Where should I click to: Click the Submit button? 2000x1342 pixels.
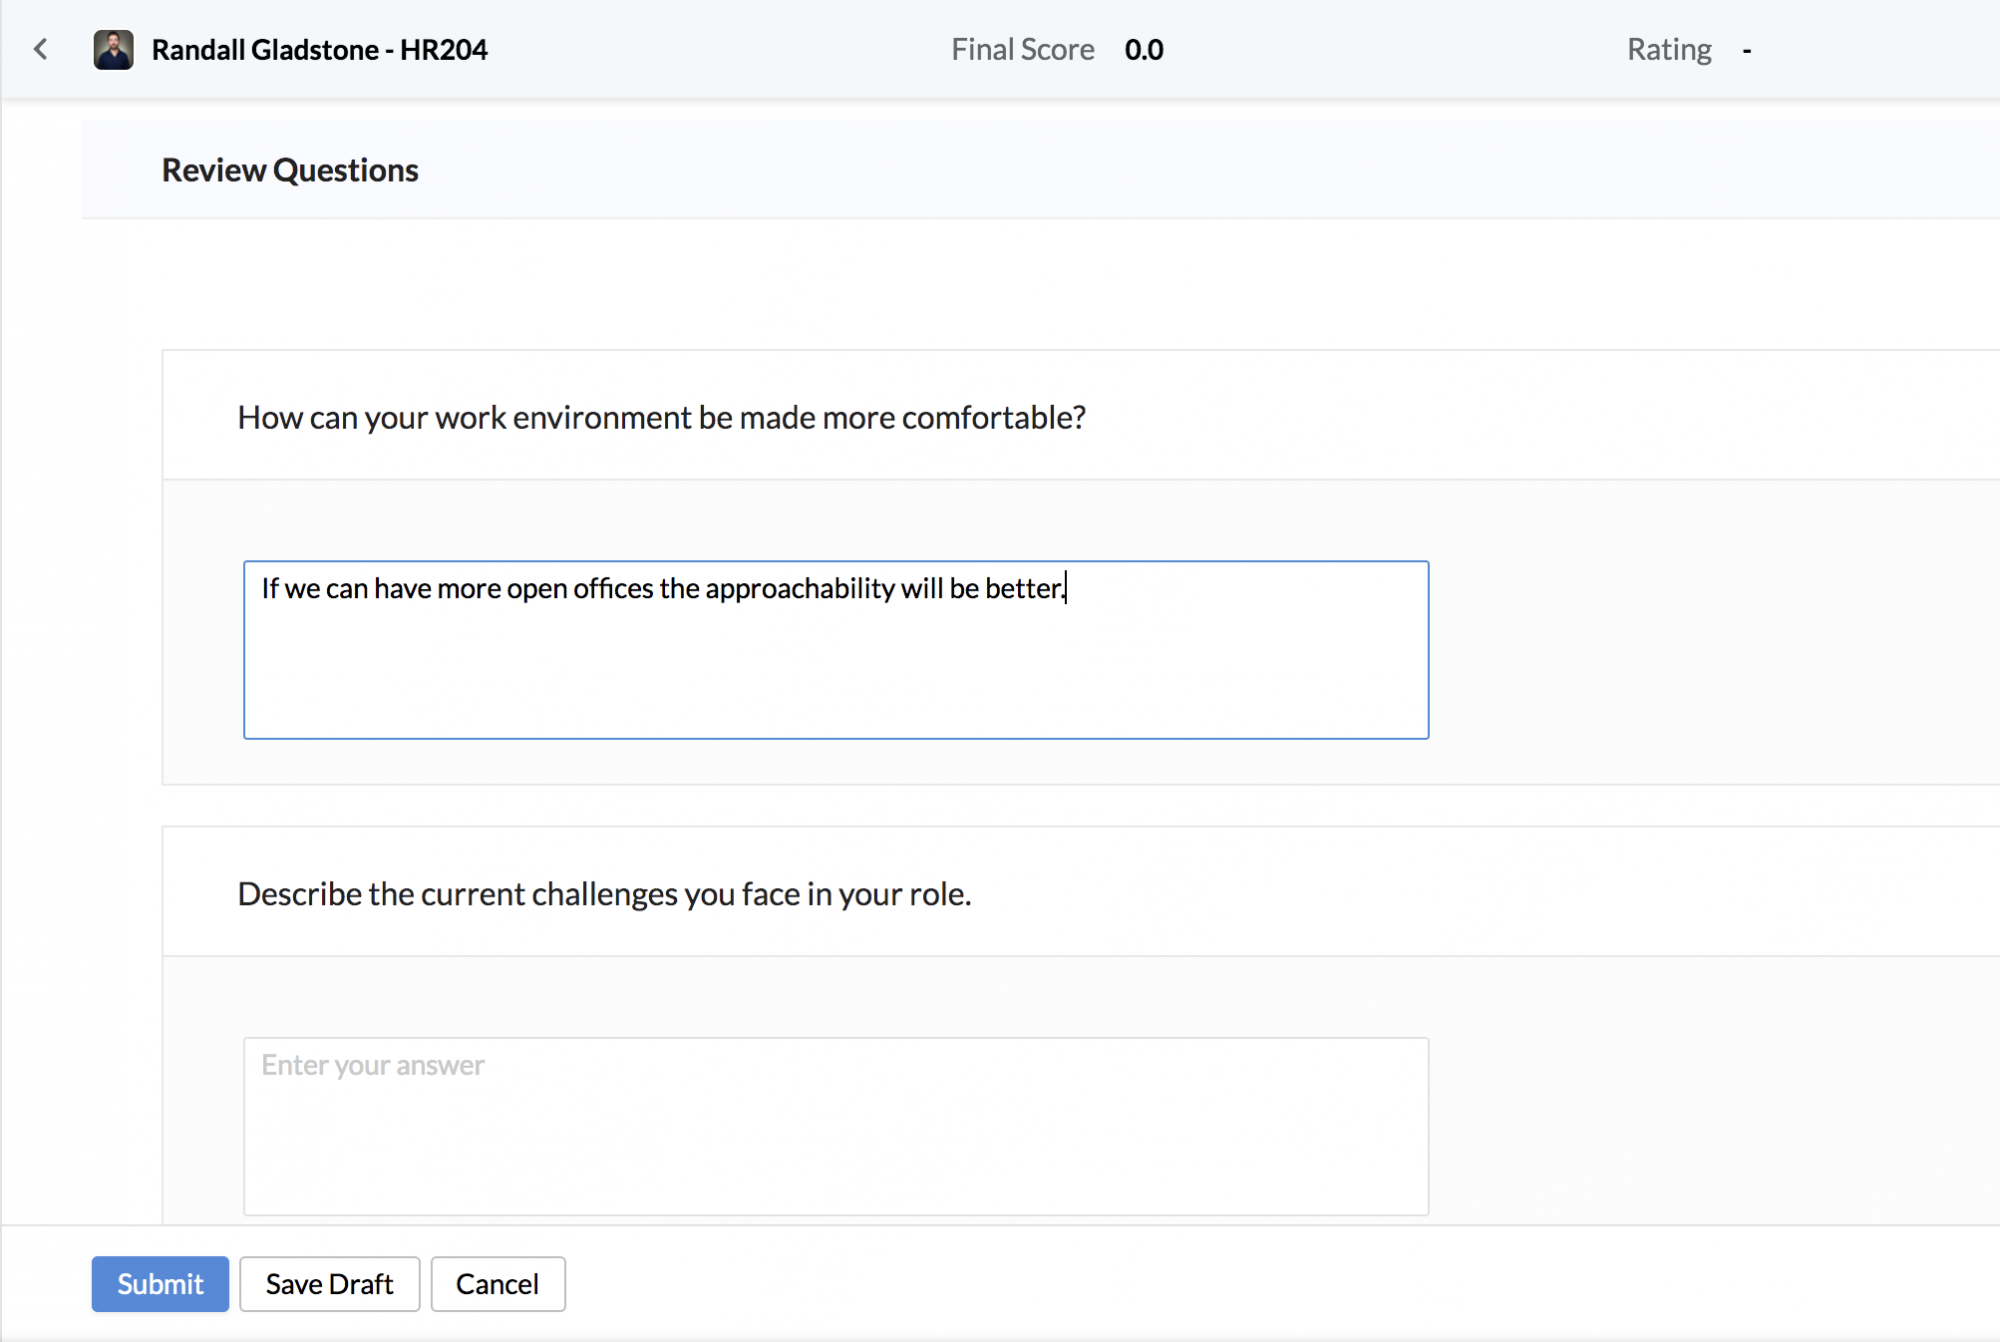(x=160, y=1283)
